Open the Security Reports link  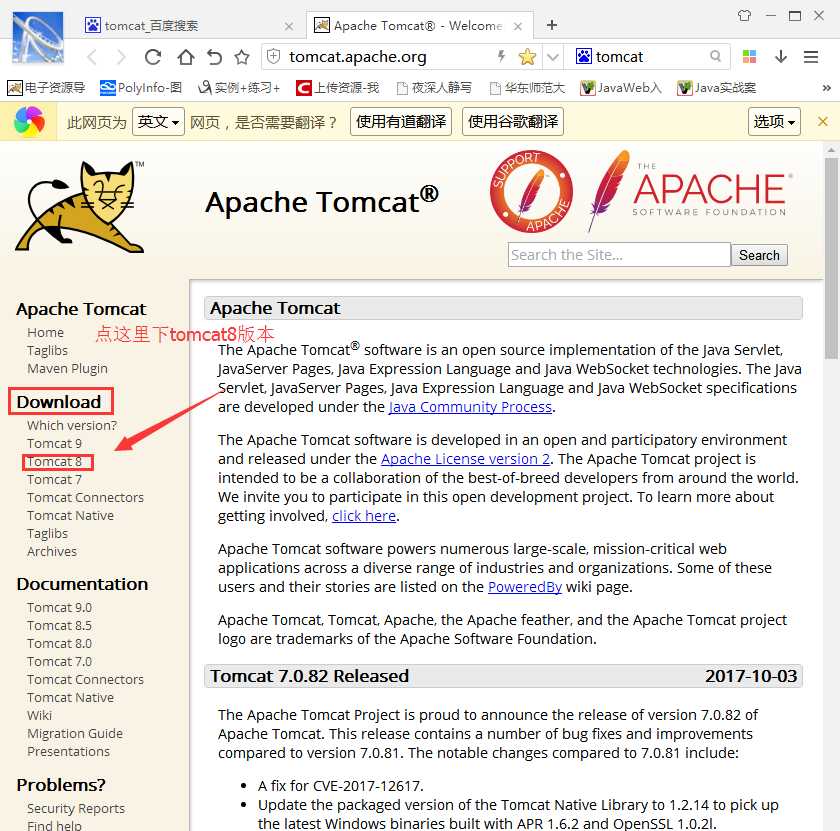76,808
